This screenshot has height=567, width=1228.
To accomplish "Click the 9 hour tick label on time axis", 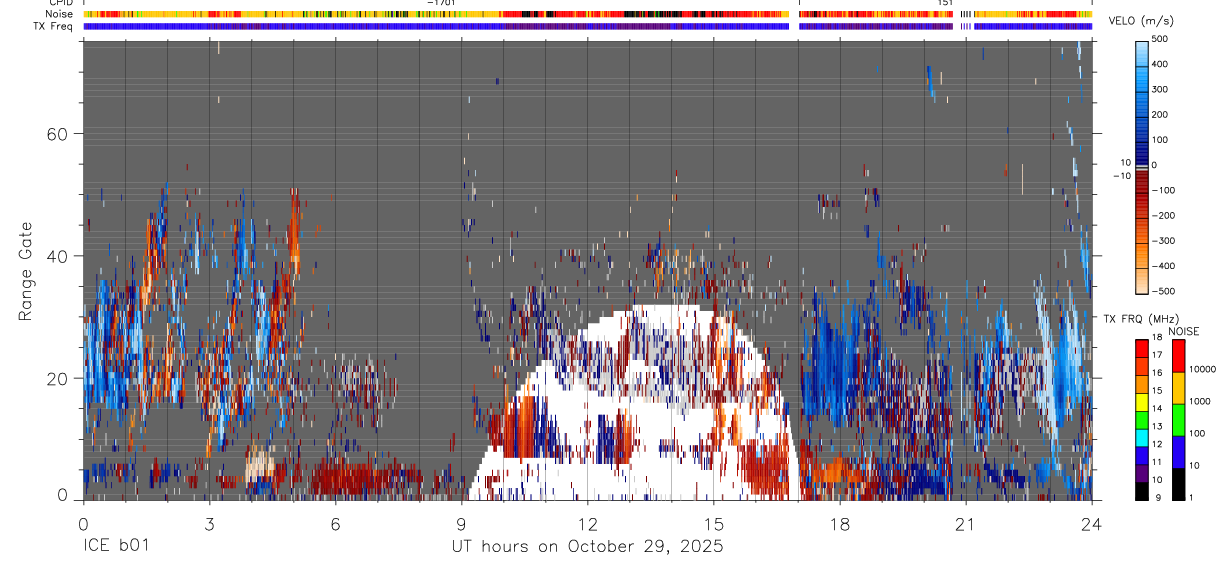I will (x=461, y=524).
